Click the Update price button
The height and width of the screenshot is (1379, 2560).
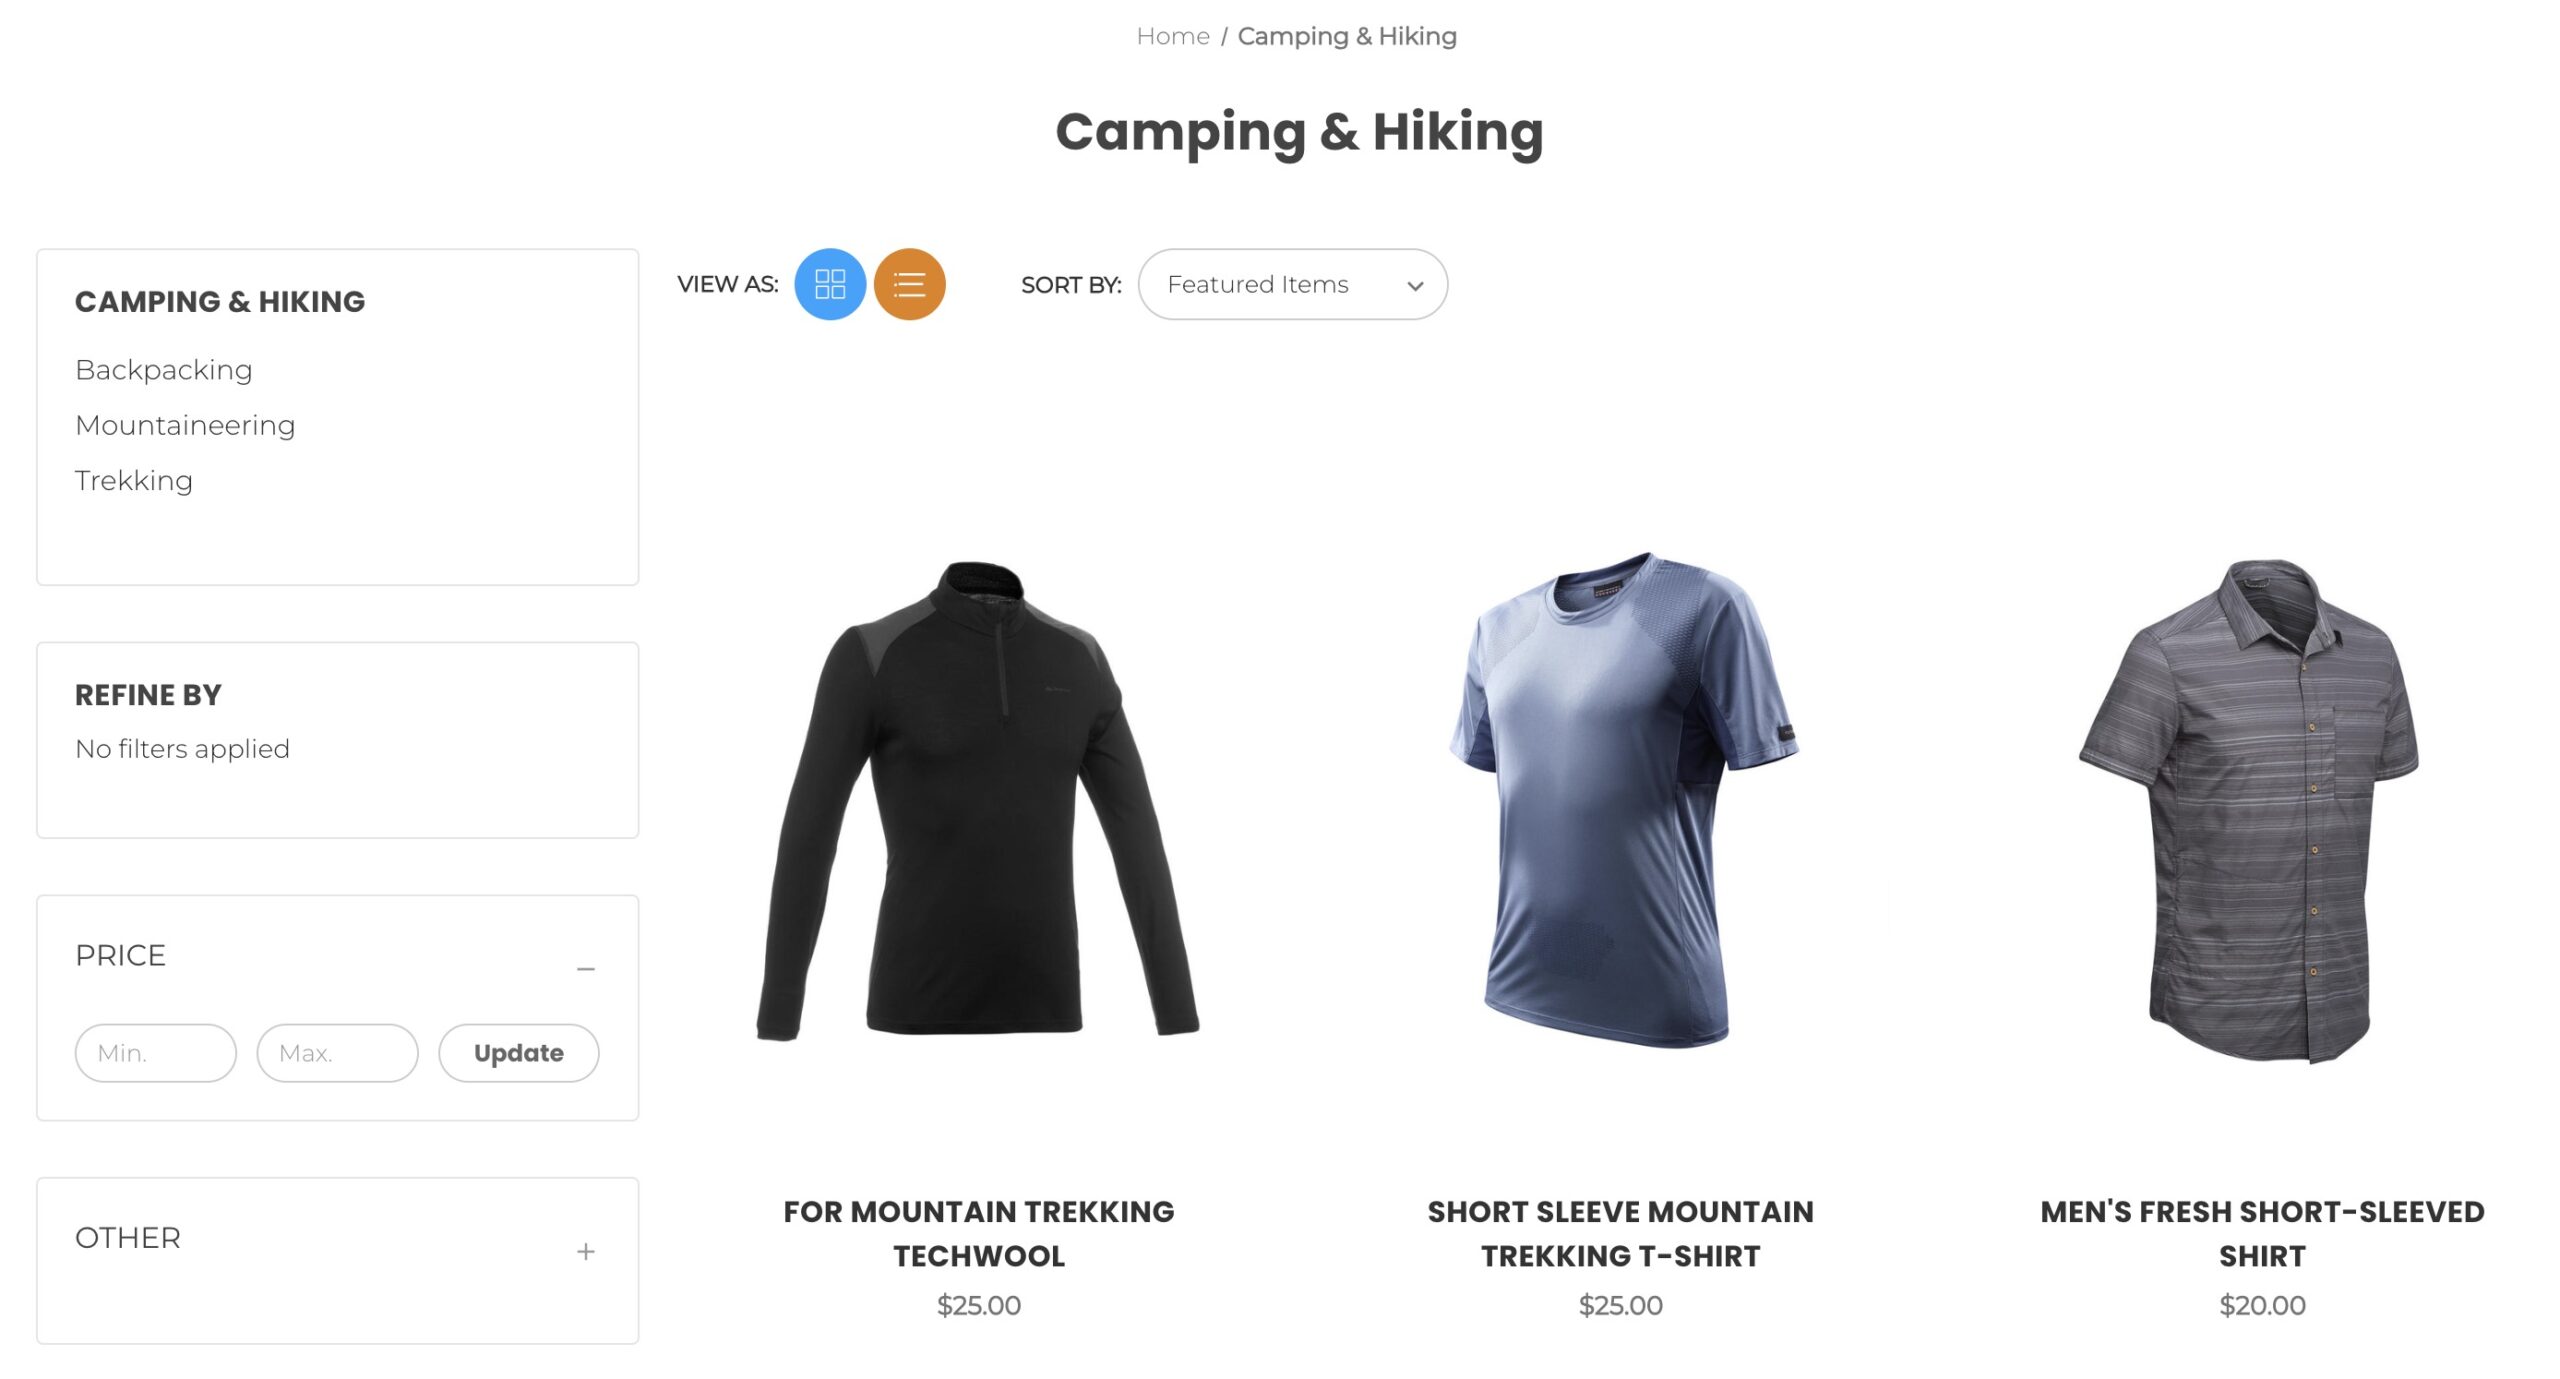coord(518,1052)
